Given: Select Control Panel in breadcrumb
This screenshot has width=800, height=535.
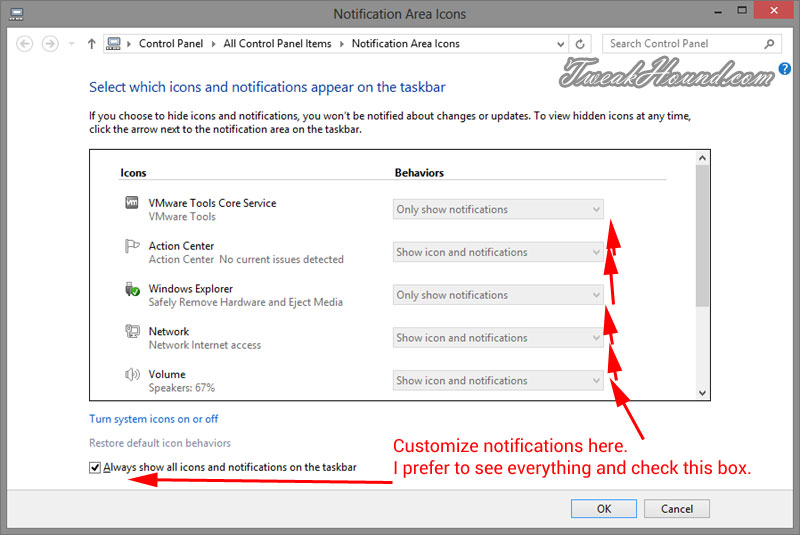Looking at the screenshot, I should click(x=171, y=44).
